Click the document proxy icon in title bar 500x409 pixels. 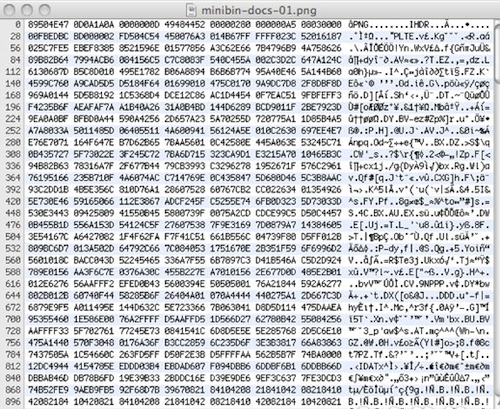pyautogui.click(x=191, y=10)
